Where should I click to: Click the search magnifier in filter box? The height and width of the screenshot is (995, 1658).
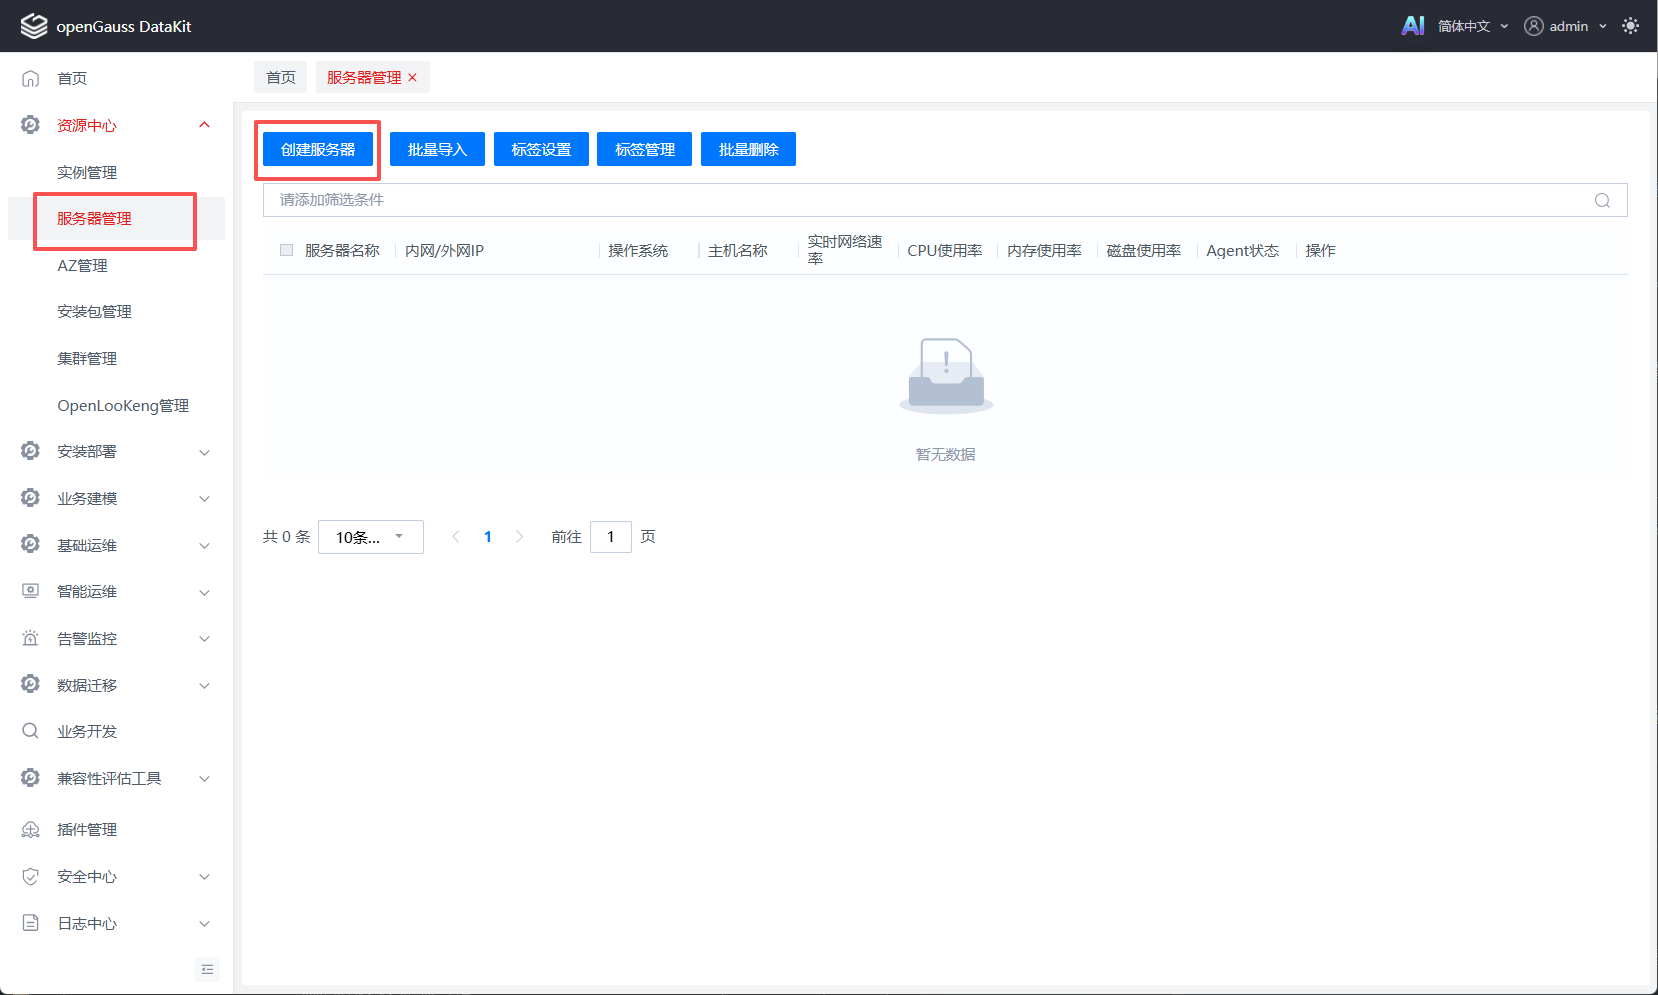[x=1602, y=200]
